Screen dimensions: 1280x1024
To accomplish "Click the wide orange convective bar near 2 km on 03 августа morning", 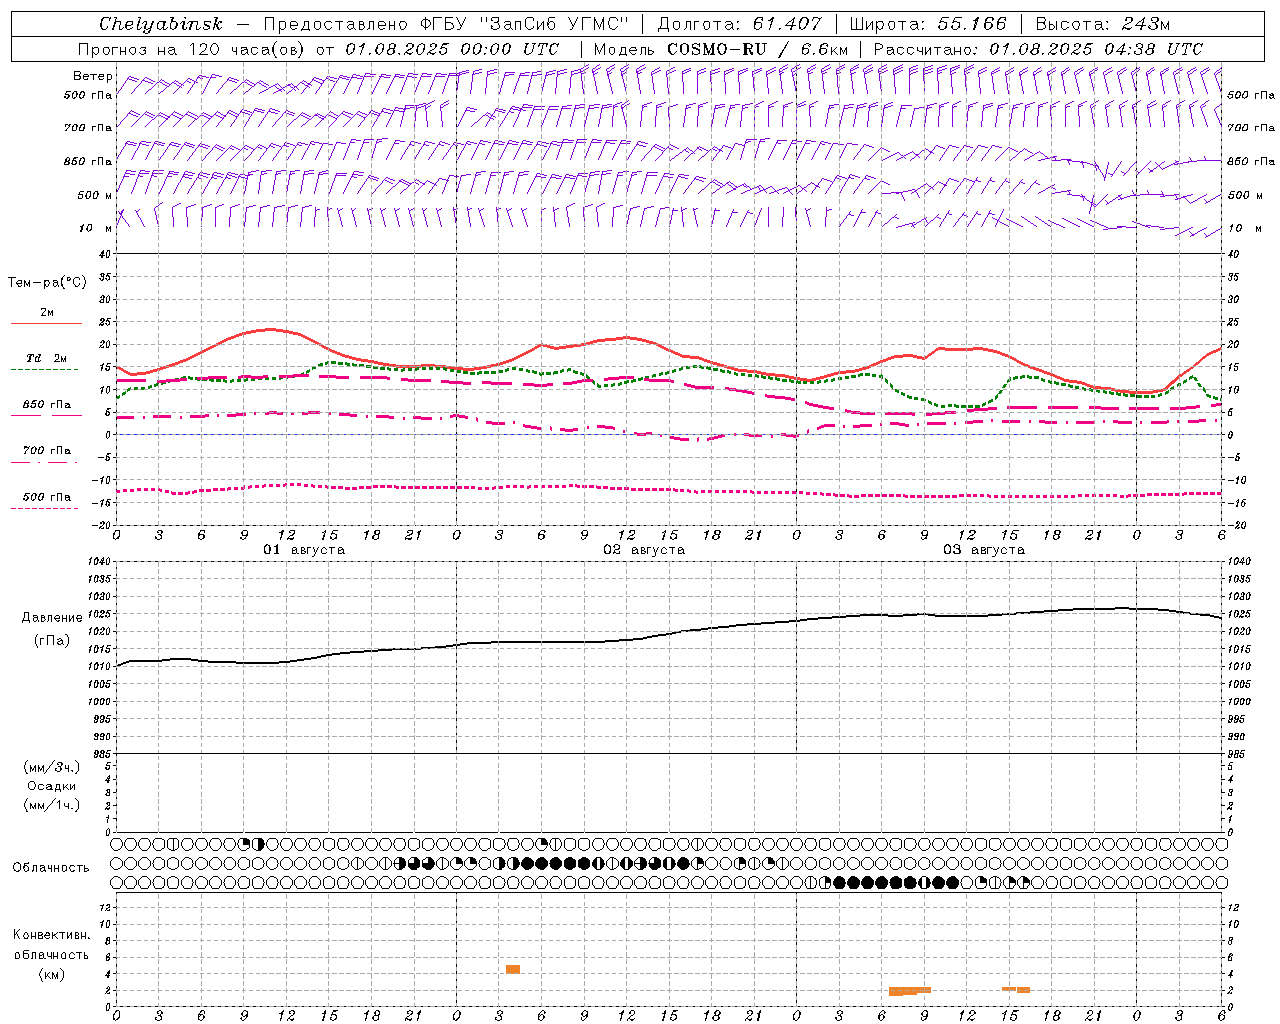I will tap(909, 991).
